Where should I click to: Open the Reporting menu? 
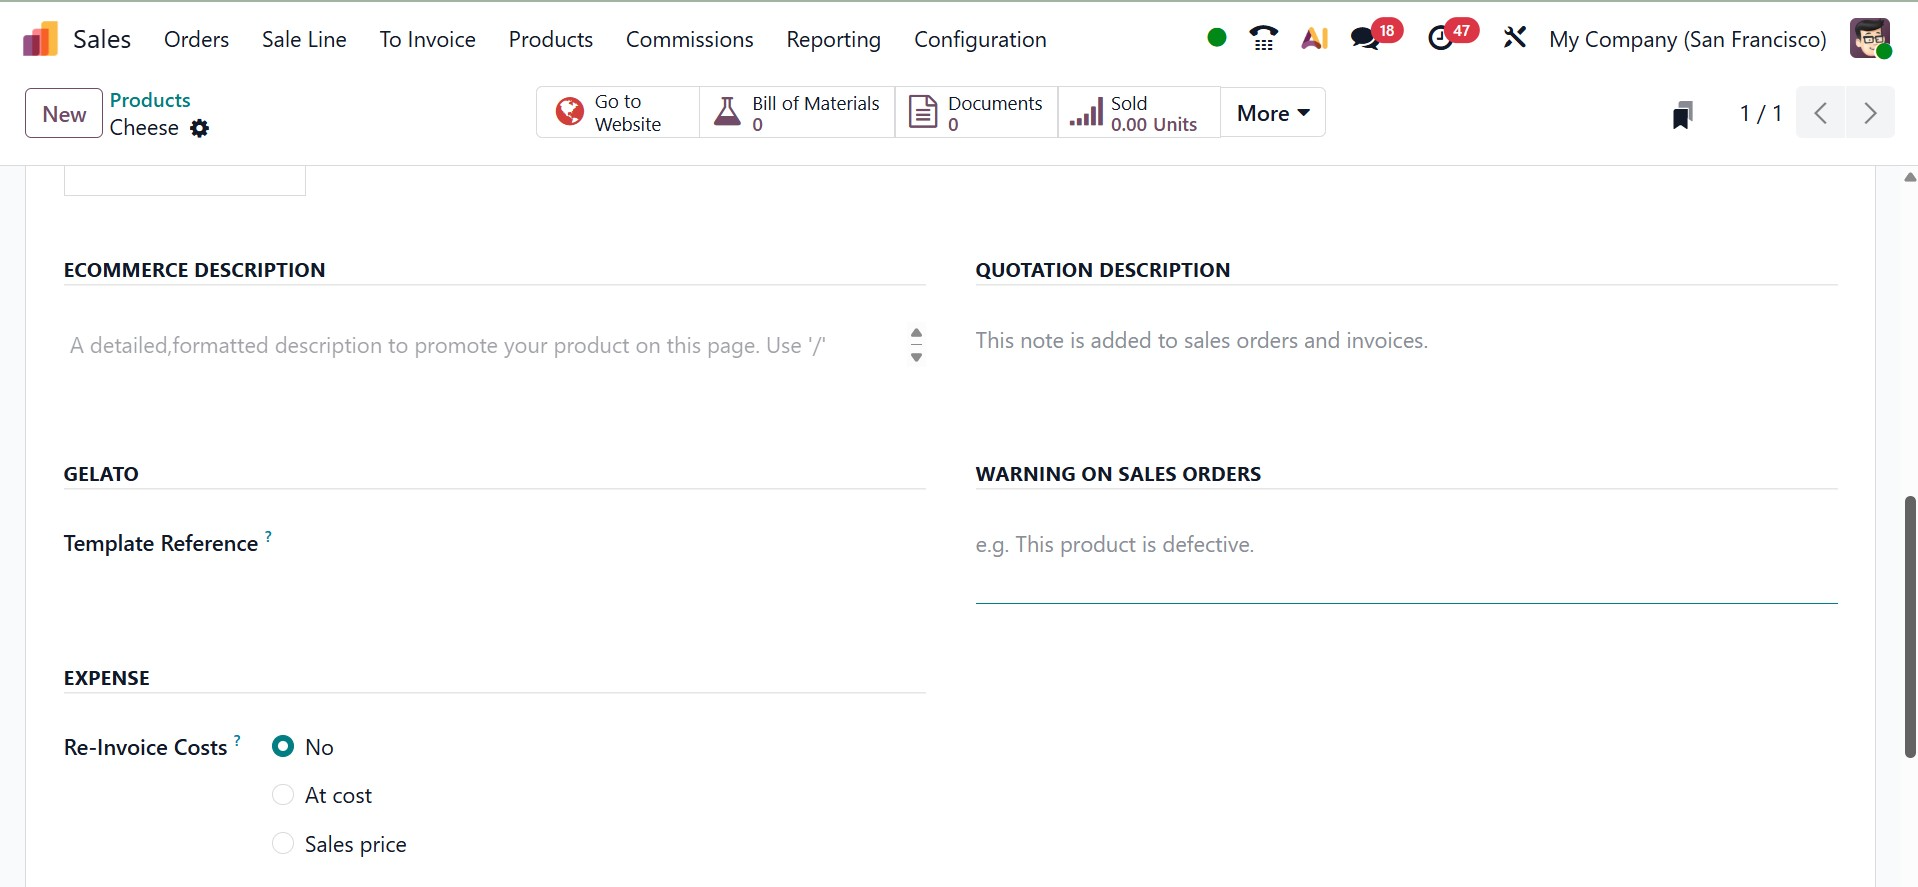tap(833, 40)
